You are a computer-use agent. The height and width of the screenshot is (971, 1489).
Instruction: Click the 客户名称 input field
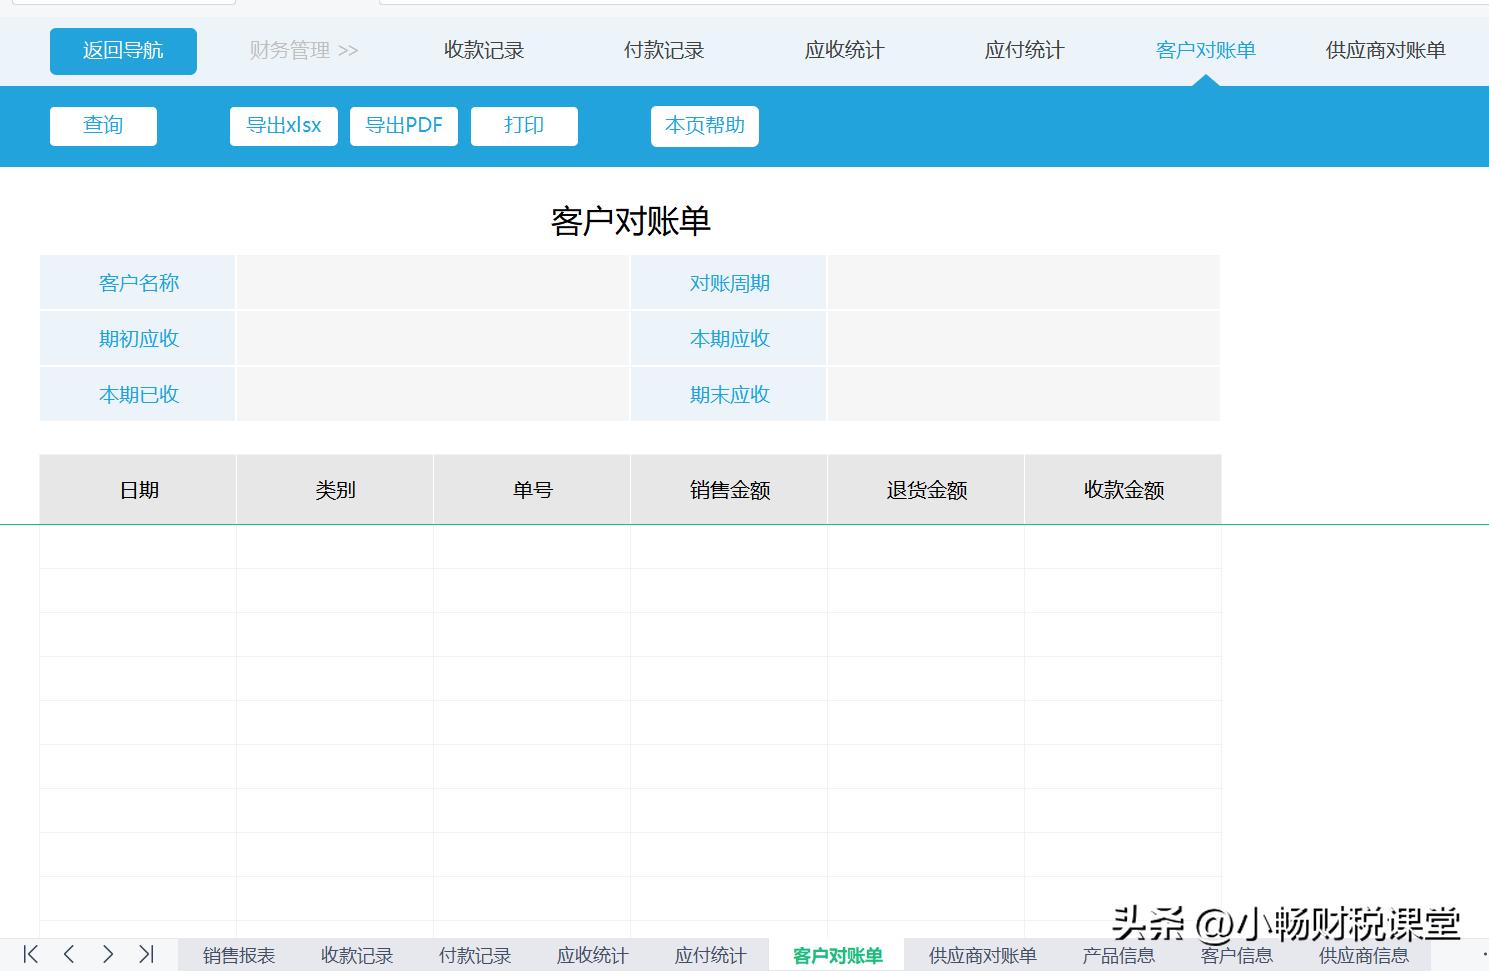pos(432,282)
